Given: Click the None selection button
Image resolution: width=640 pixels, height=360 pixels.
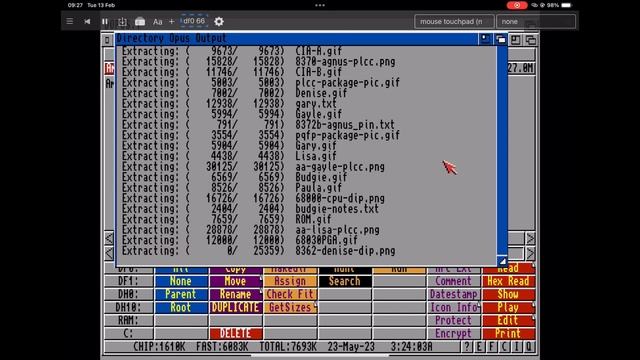Looking at the screenshot, I should [x=181, y=281].
